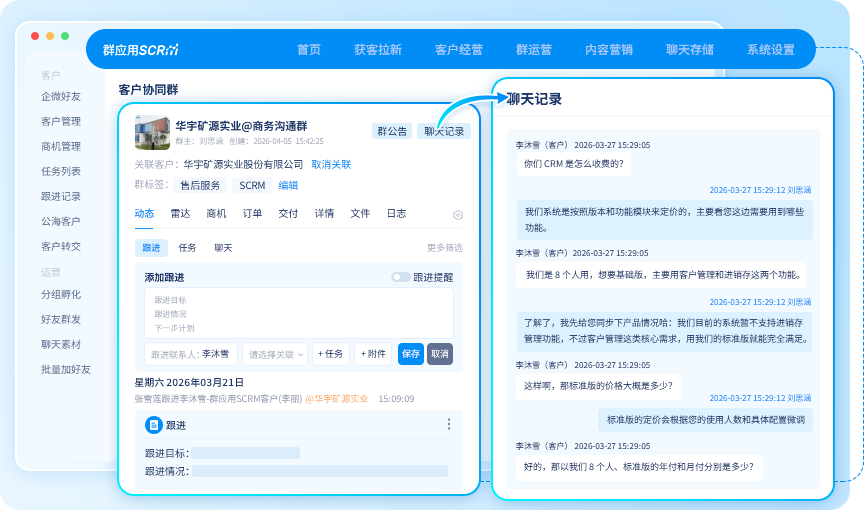Open the three-dot menu on the 跟进 card
This screenshot has width=864, height=510.
coord(449,424)
